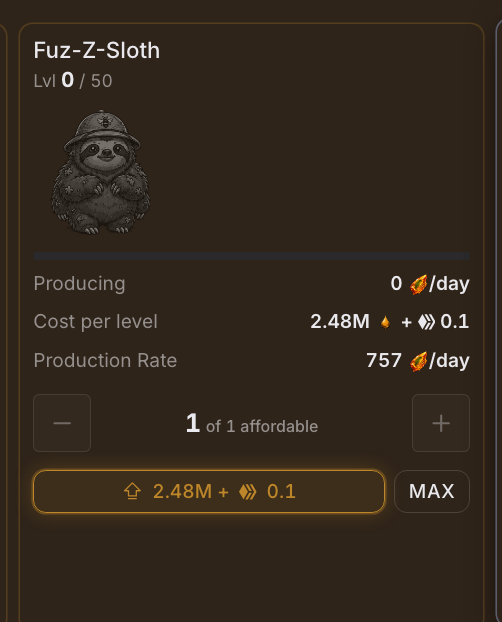Click the minus quantity button
The height and width of the screenshot is (622, 502).
pos(62,423)
